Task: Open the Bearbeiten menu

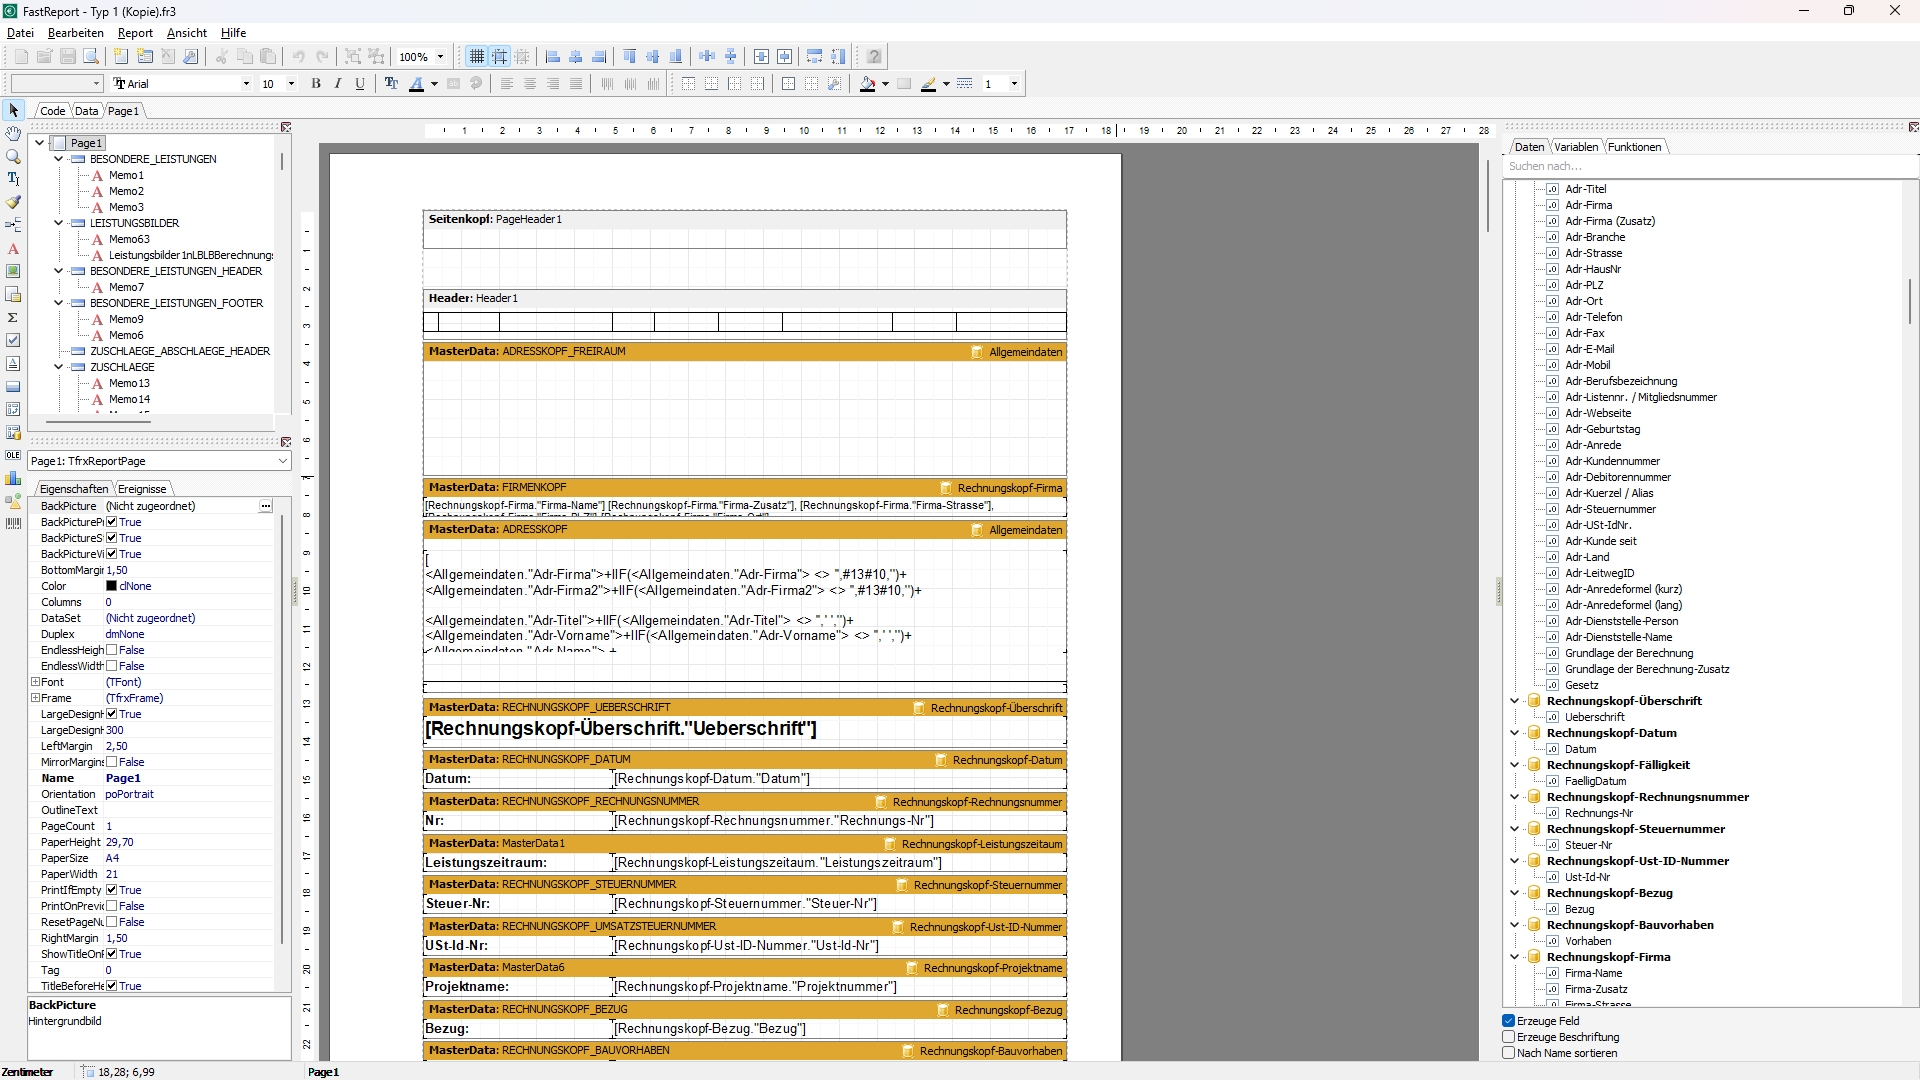Action: (x=75, y=33)
